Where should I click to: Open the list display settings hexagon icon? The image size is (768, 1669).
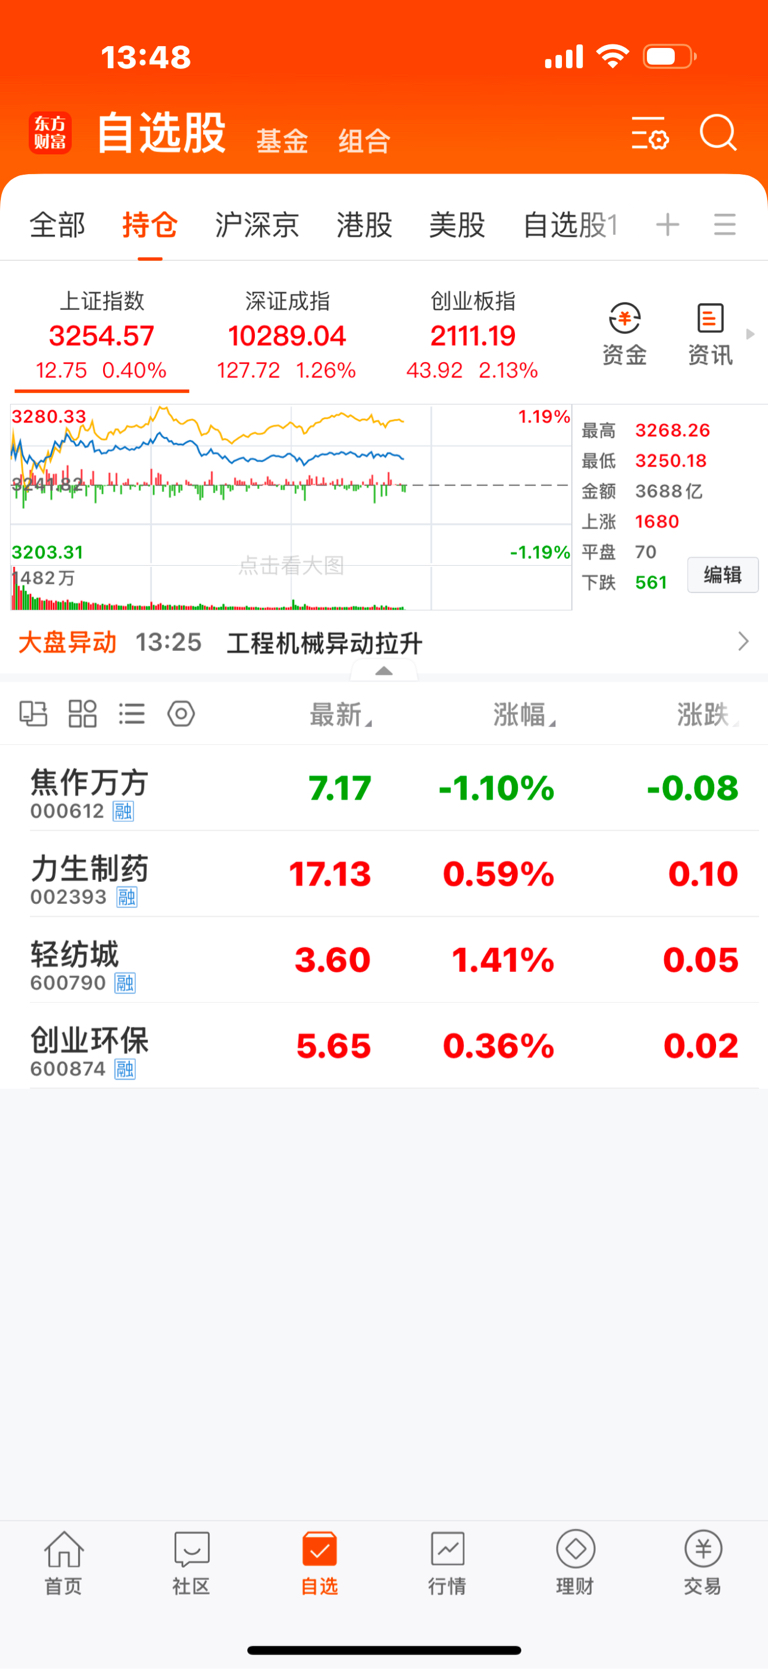[x=181, y=714]
